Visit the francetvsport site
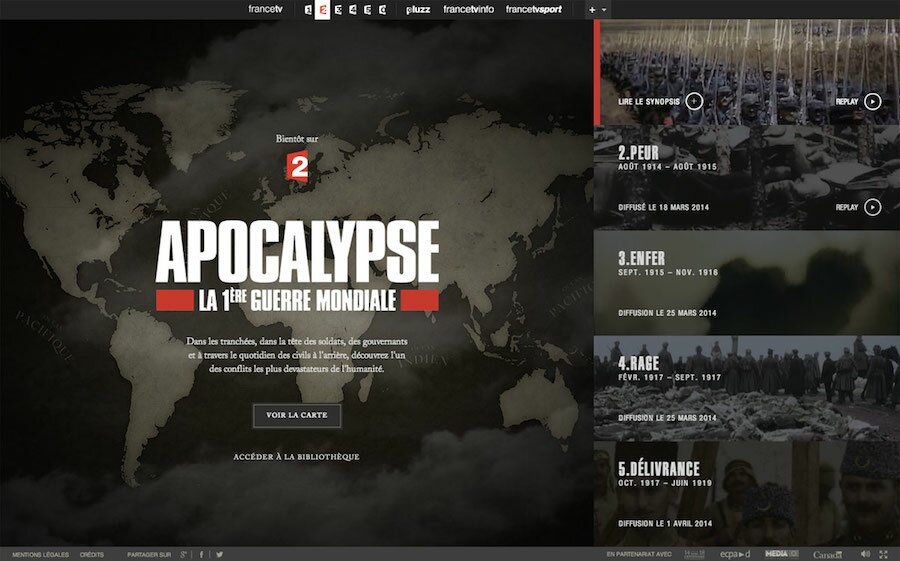The height and width of the screenshot is (561, 900). pyautogui.click(x=534, y=9)
